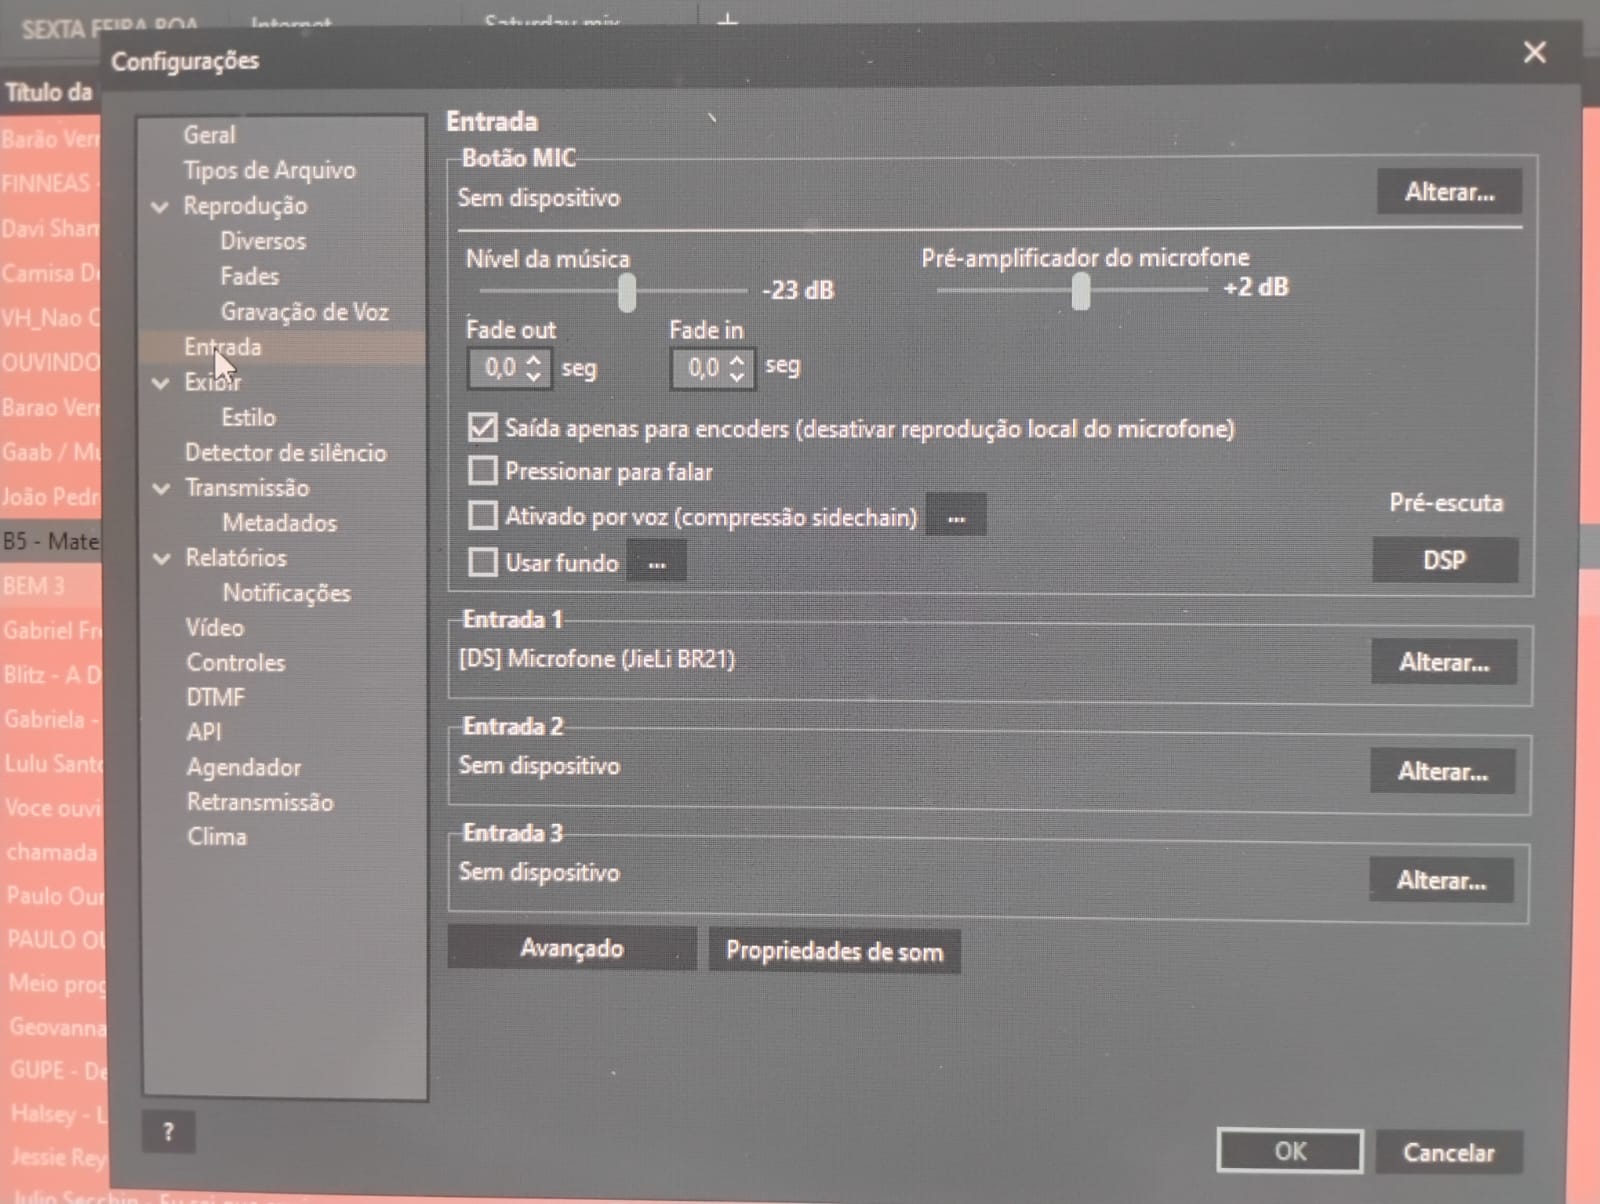Viewport: 1600px width, 1204px height.
Task: Select Fades settings page
Action: [249, 276]
